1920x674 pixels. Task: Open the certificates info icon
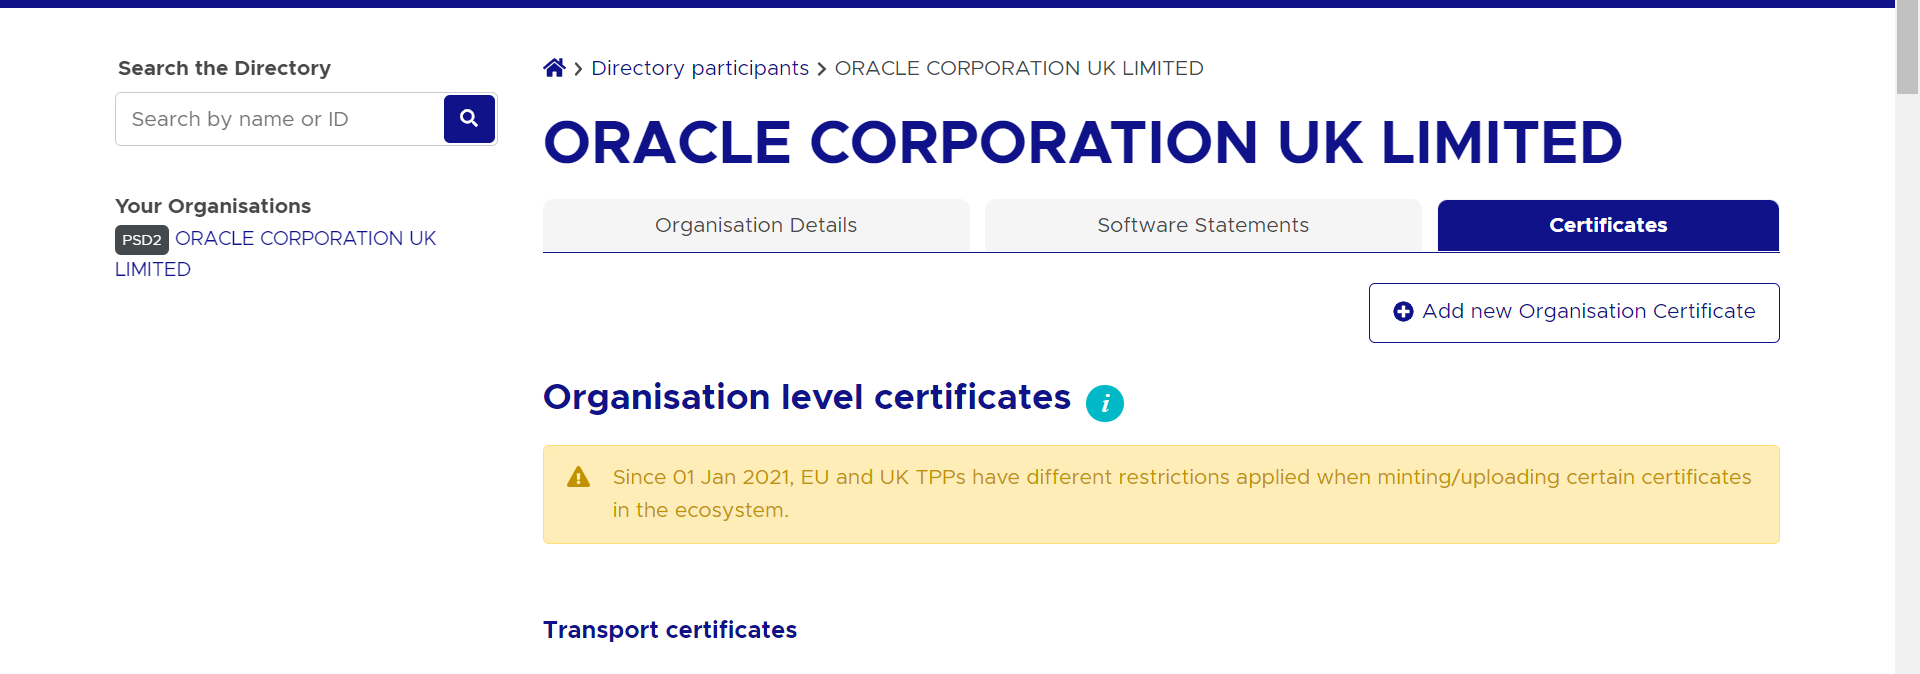1105,403
